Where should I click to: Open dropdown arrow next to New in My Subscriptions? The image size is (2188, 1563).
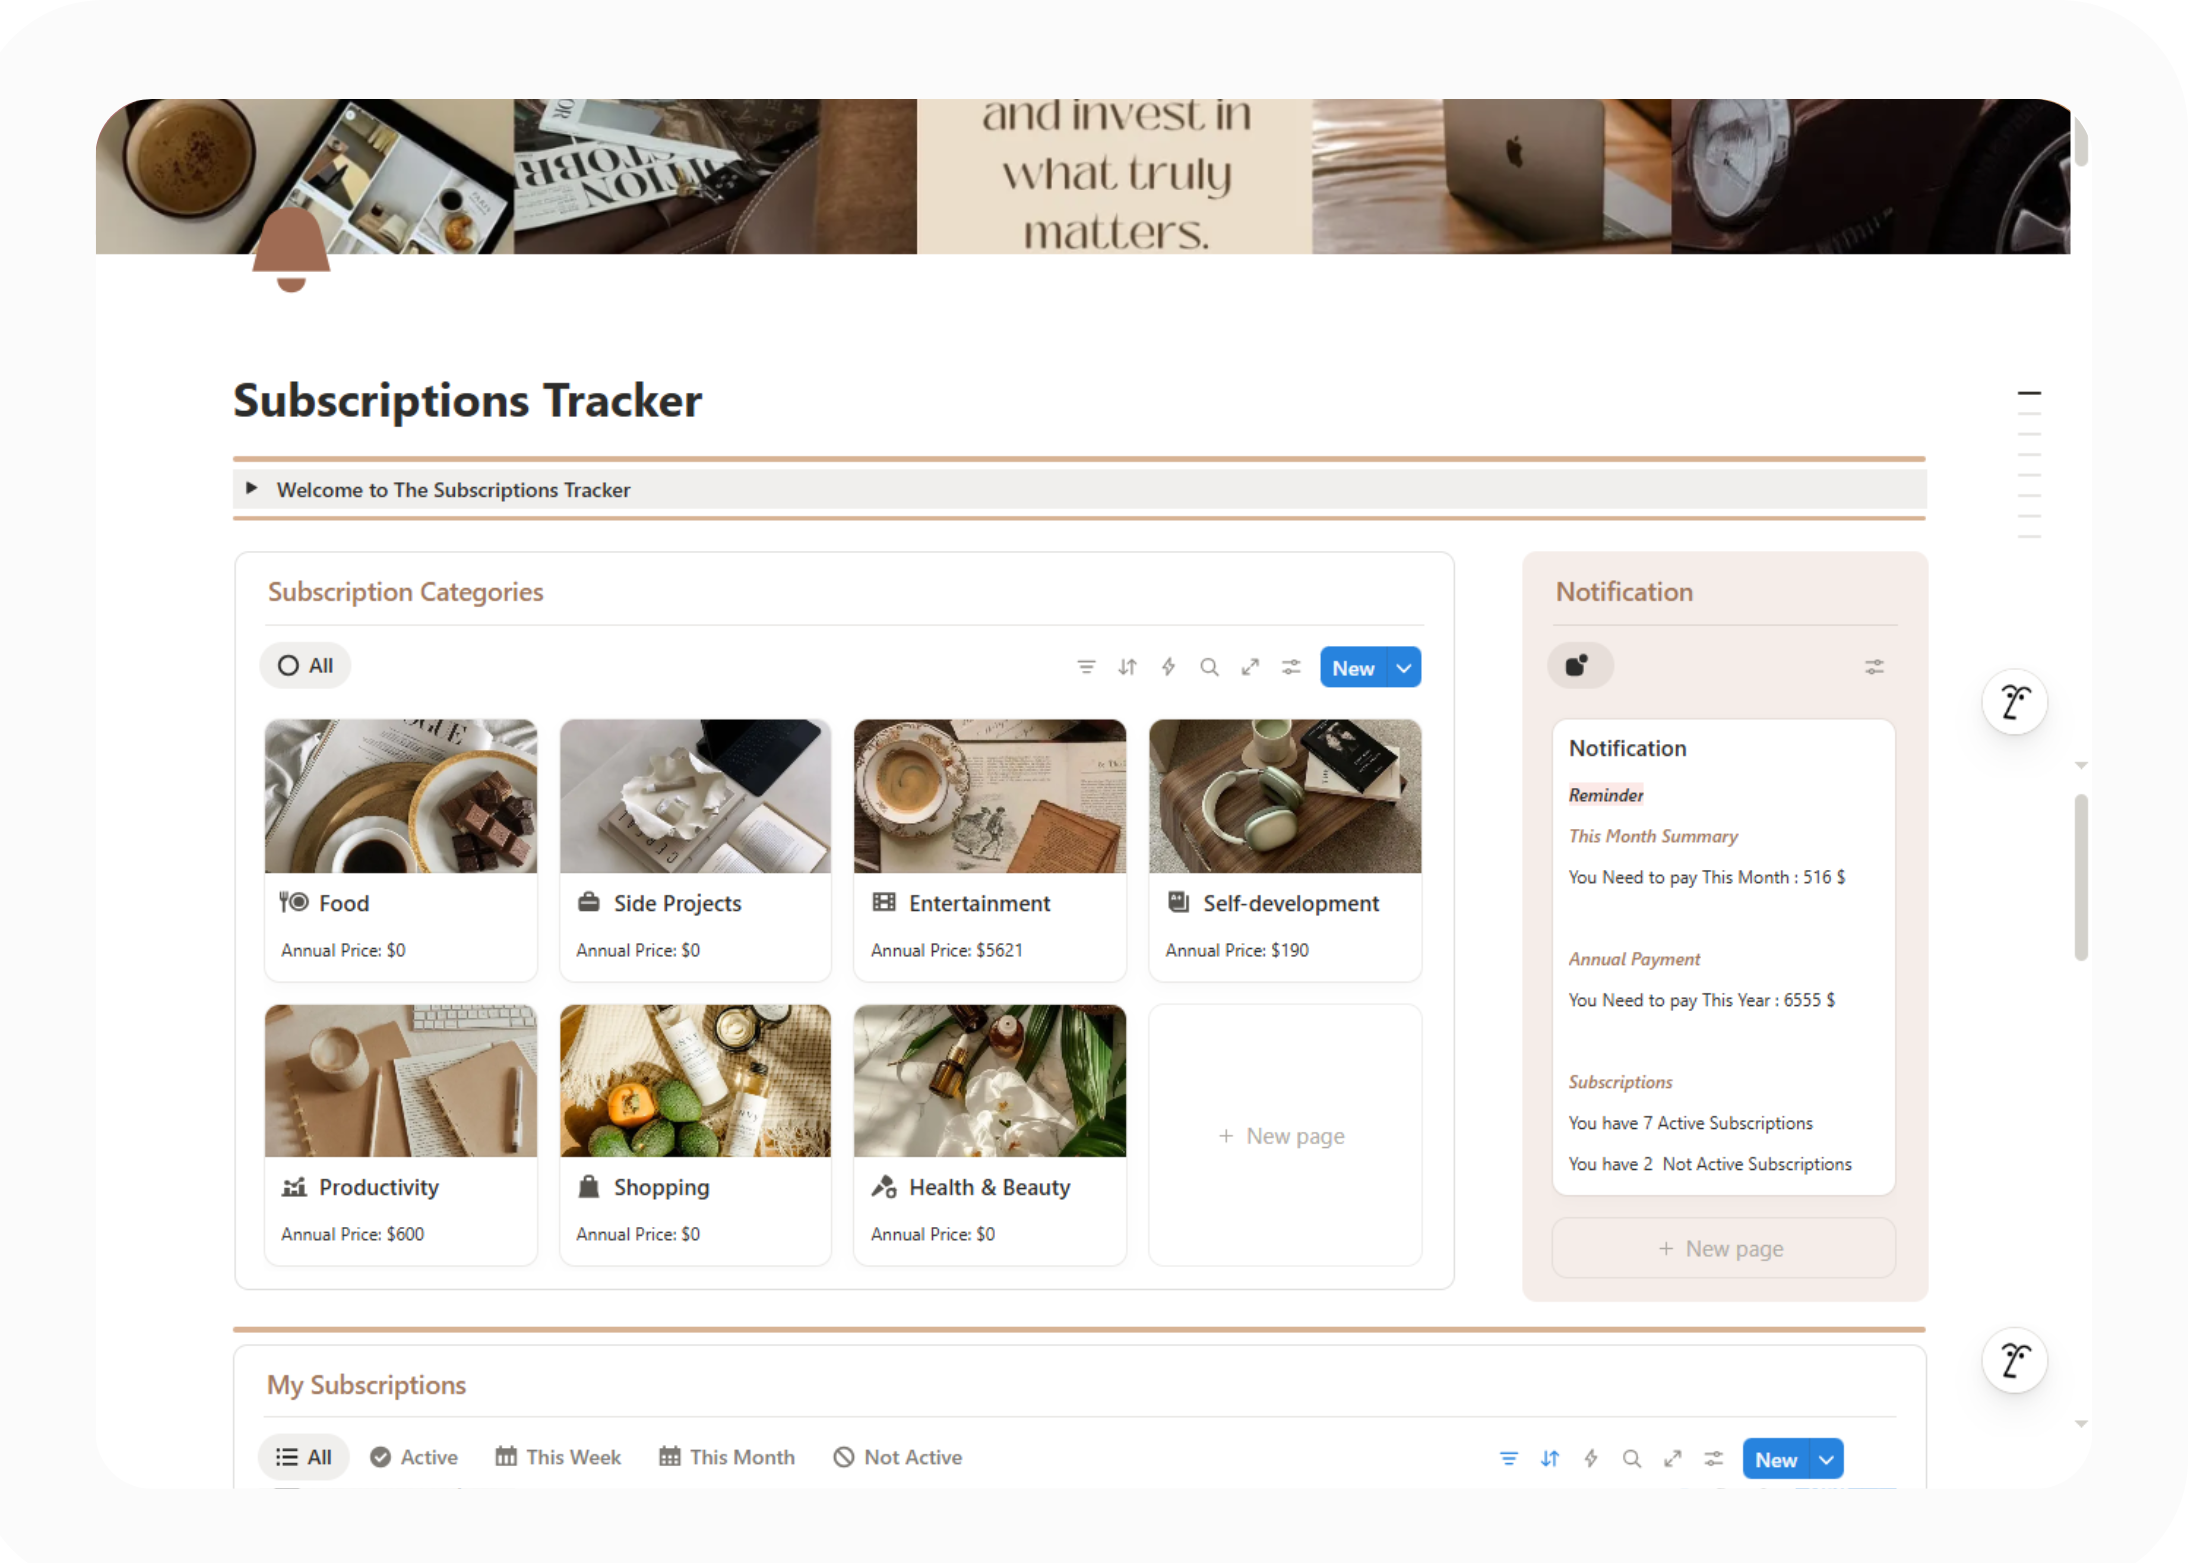(x=1827, y=1460)
